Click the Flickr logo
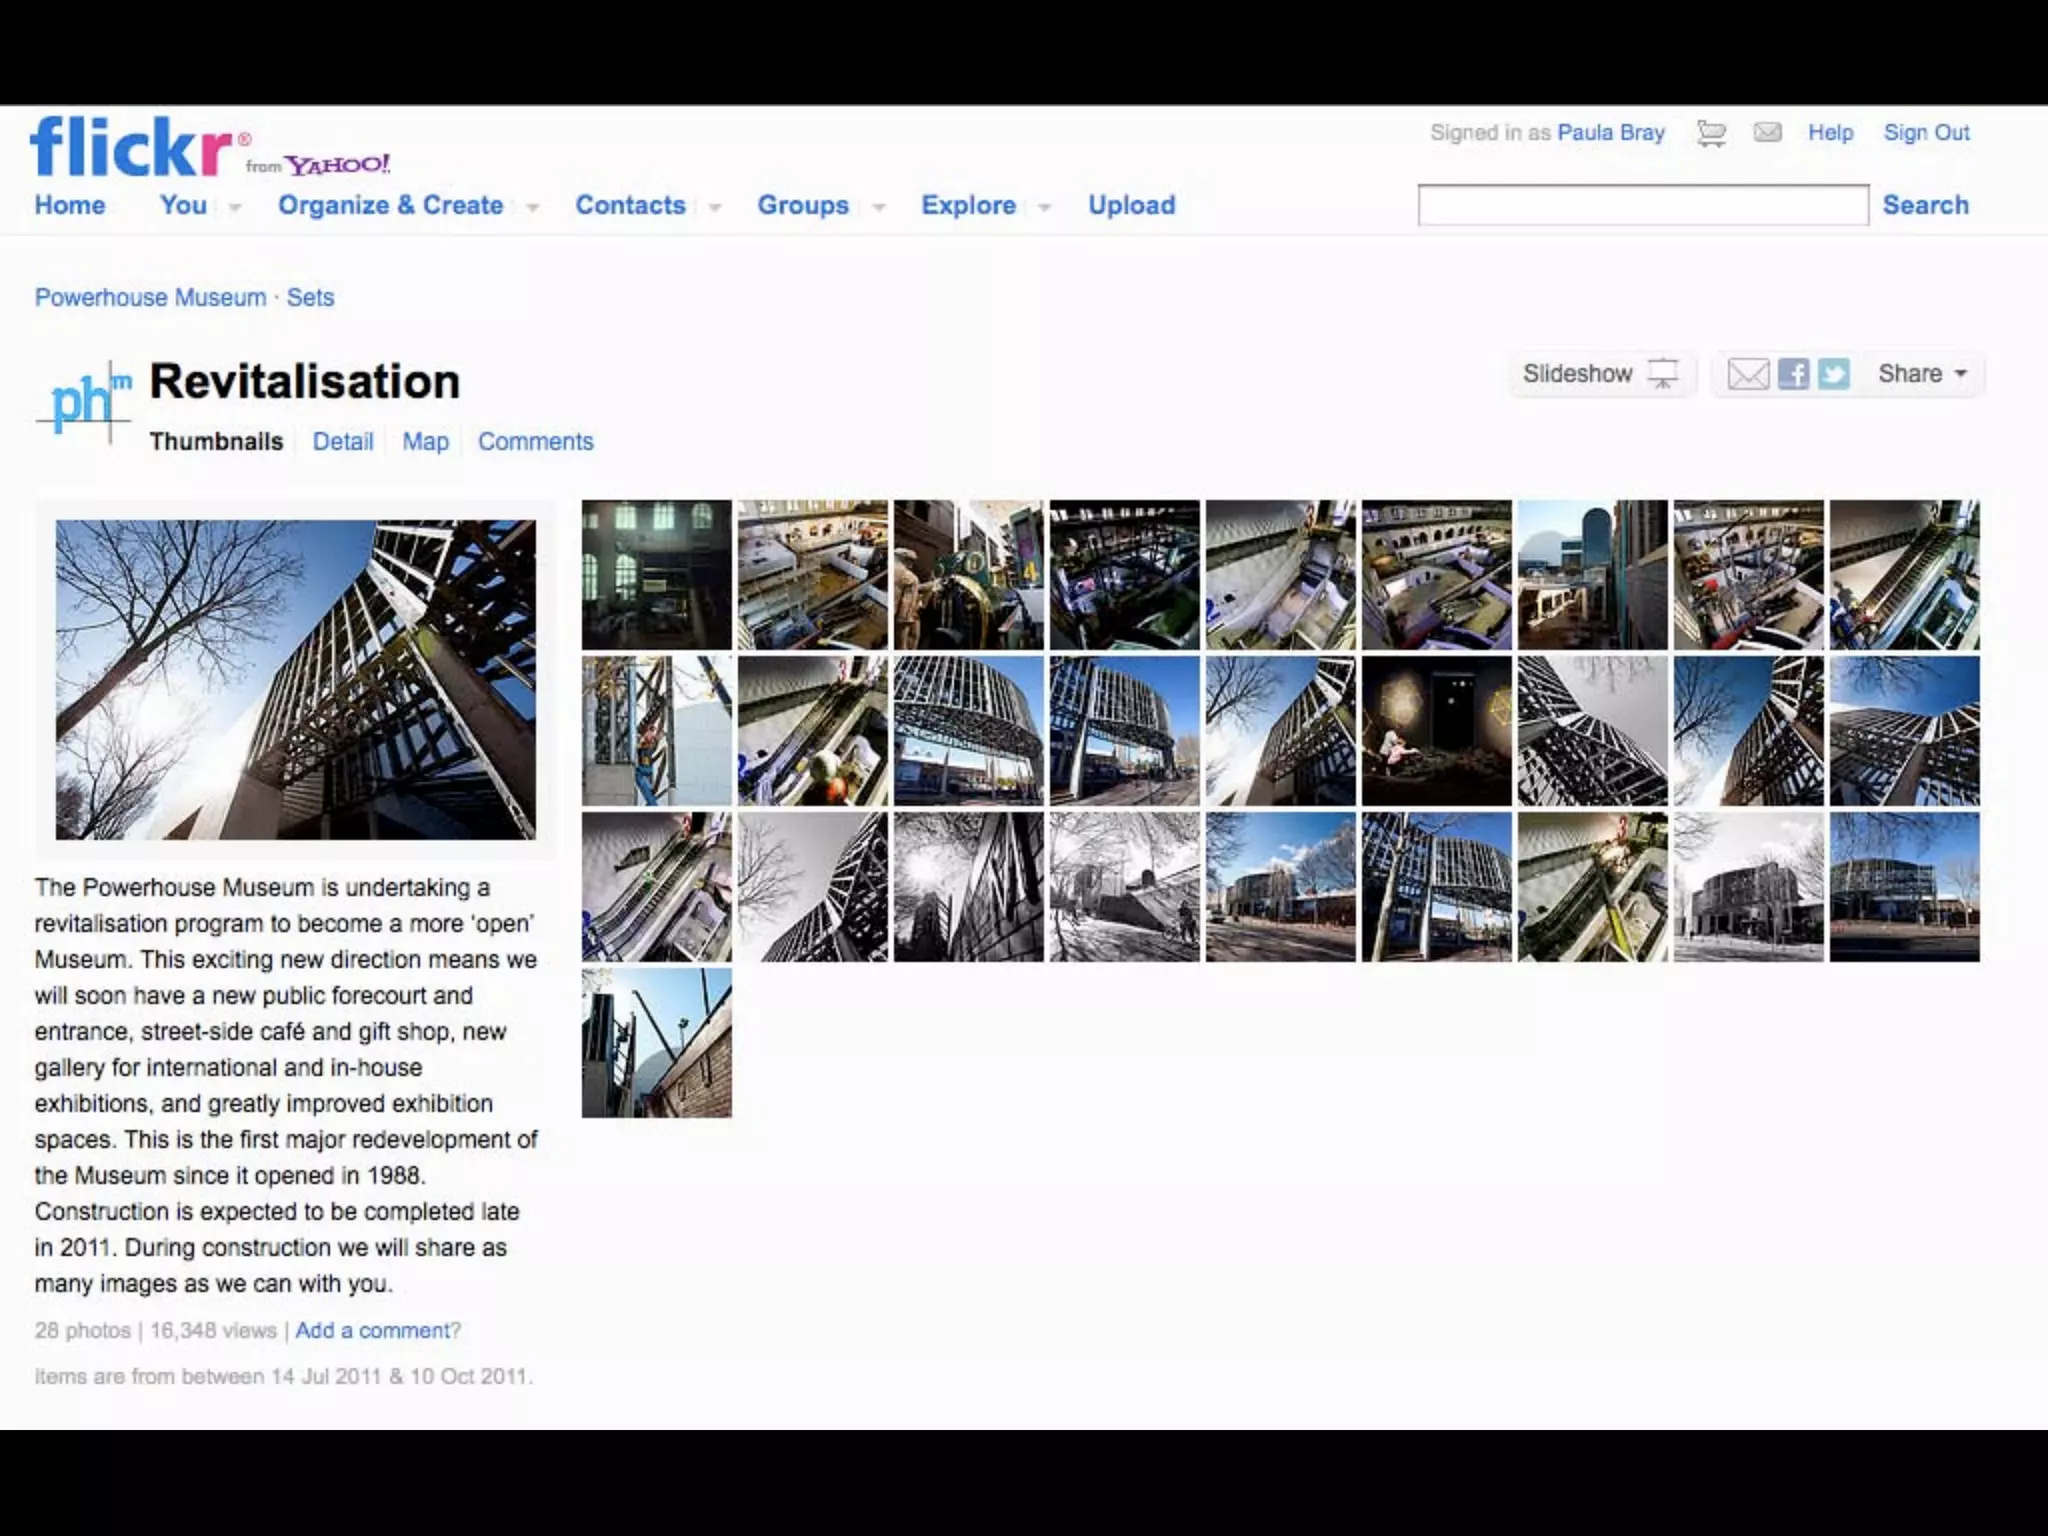Image resolution: width=2048 pixels, height=1536 pixels. pyautogui.click(x=130, y=147)
